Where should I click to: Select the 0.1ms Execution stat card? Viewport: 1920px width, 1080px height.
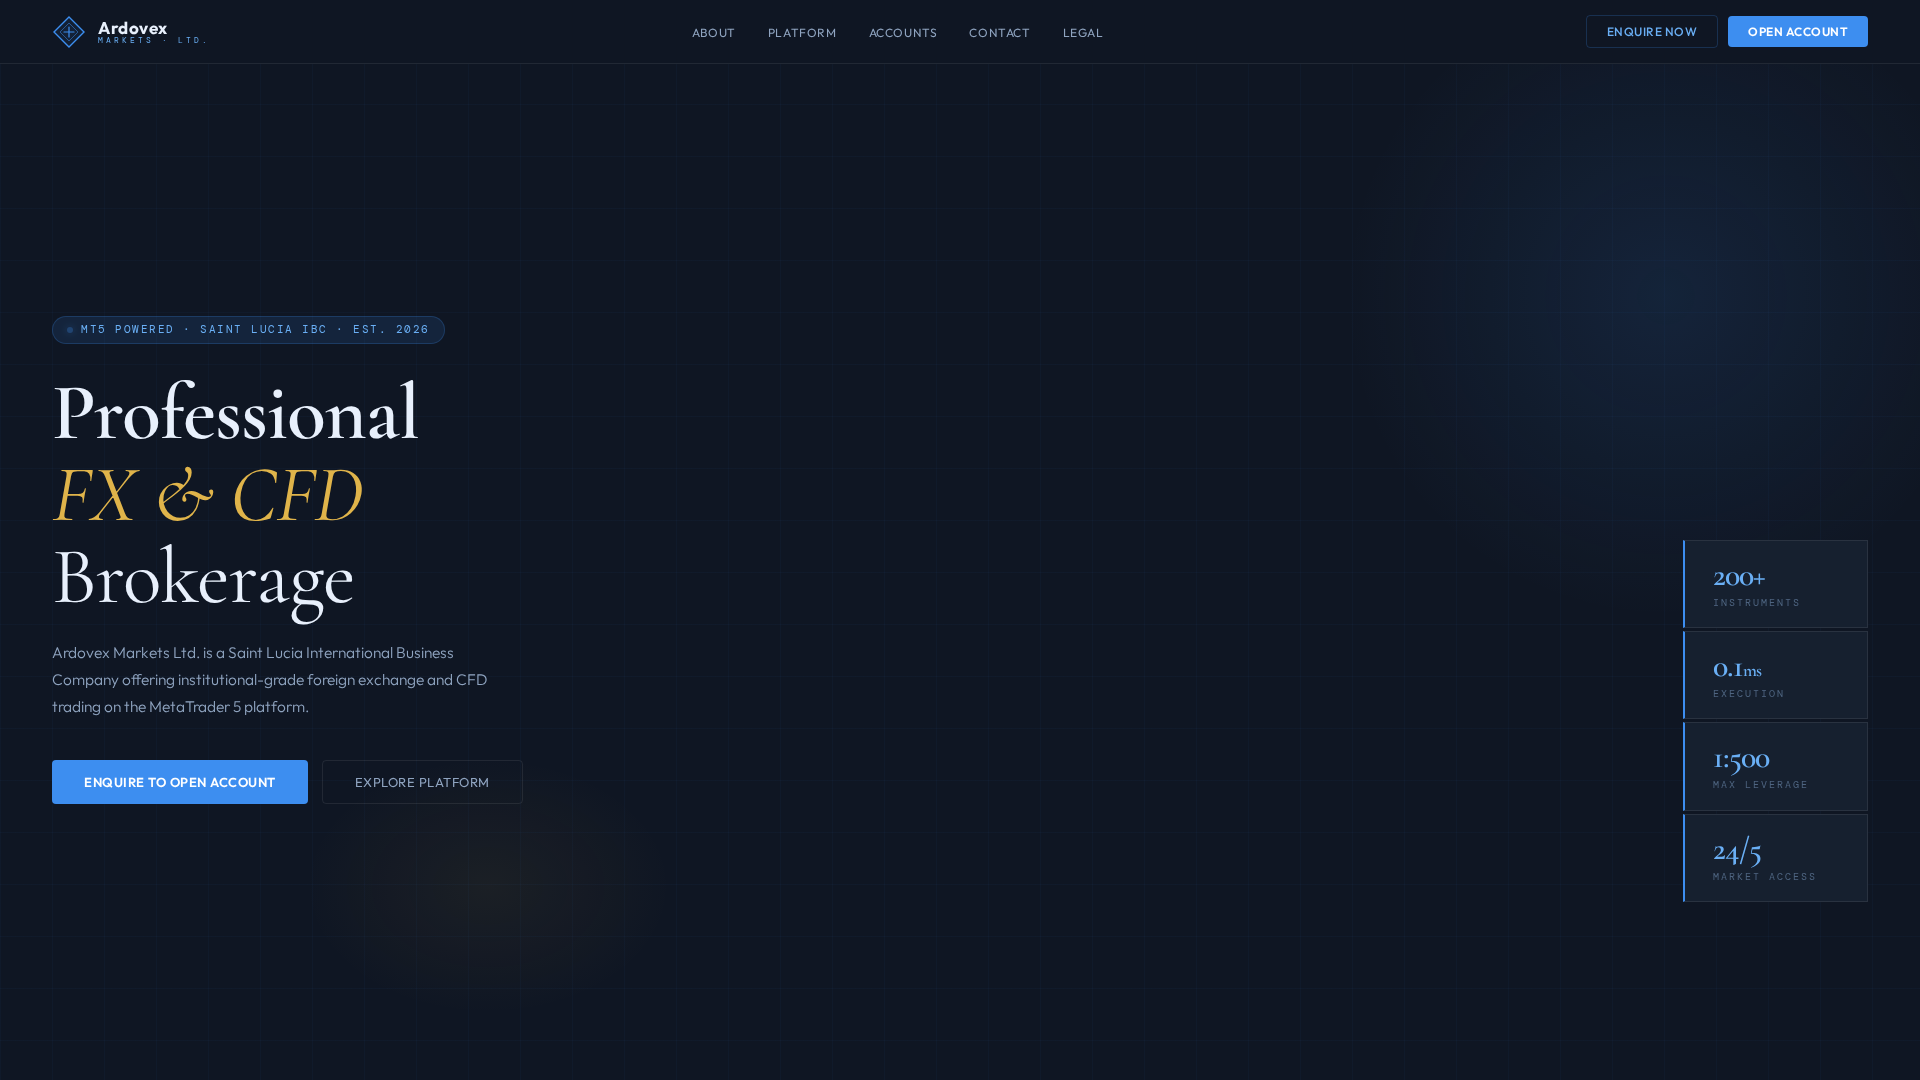tap(1775, 675)
